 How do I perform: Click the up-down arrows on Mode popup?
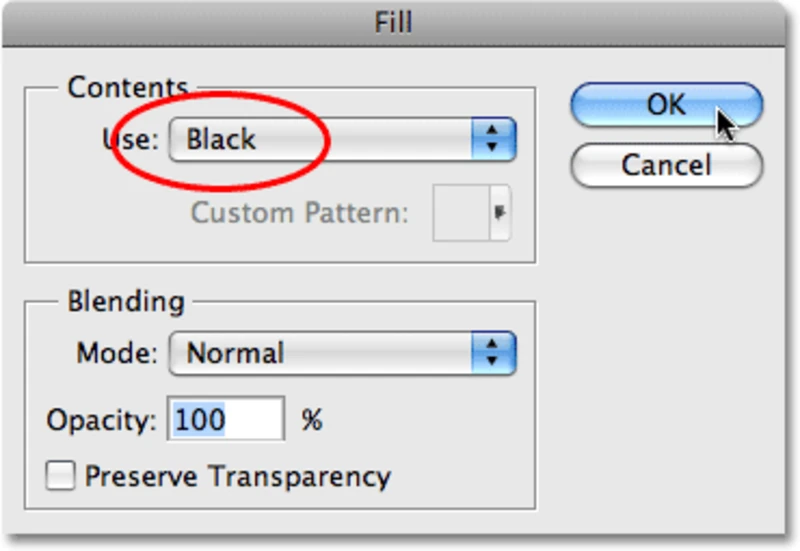coord(493,353)
